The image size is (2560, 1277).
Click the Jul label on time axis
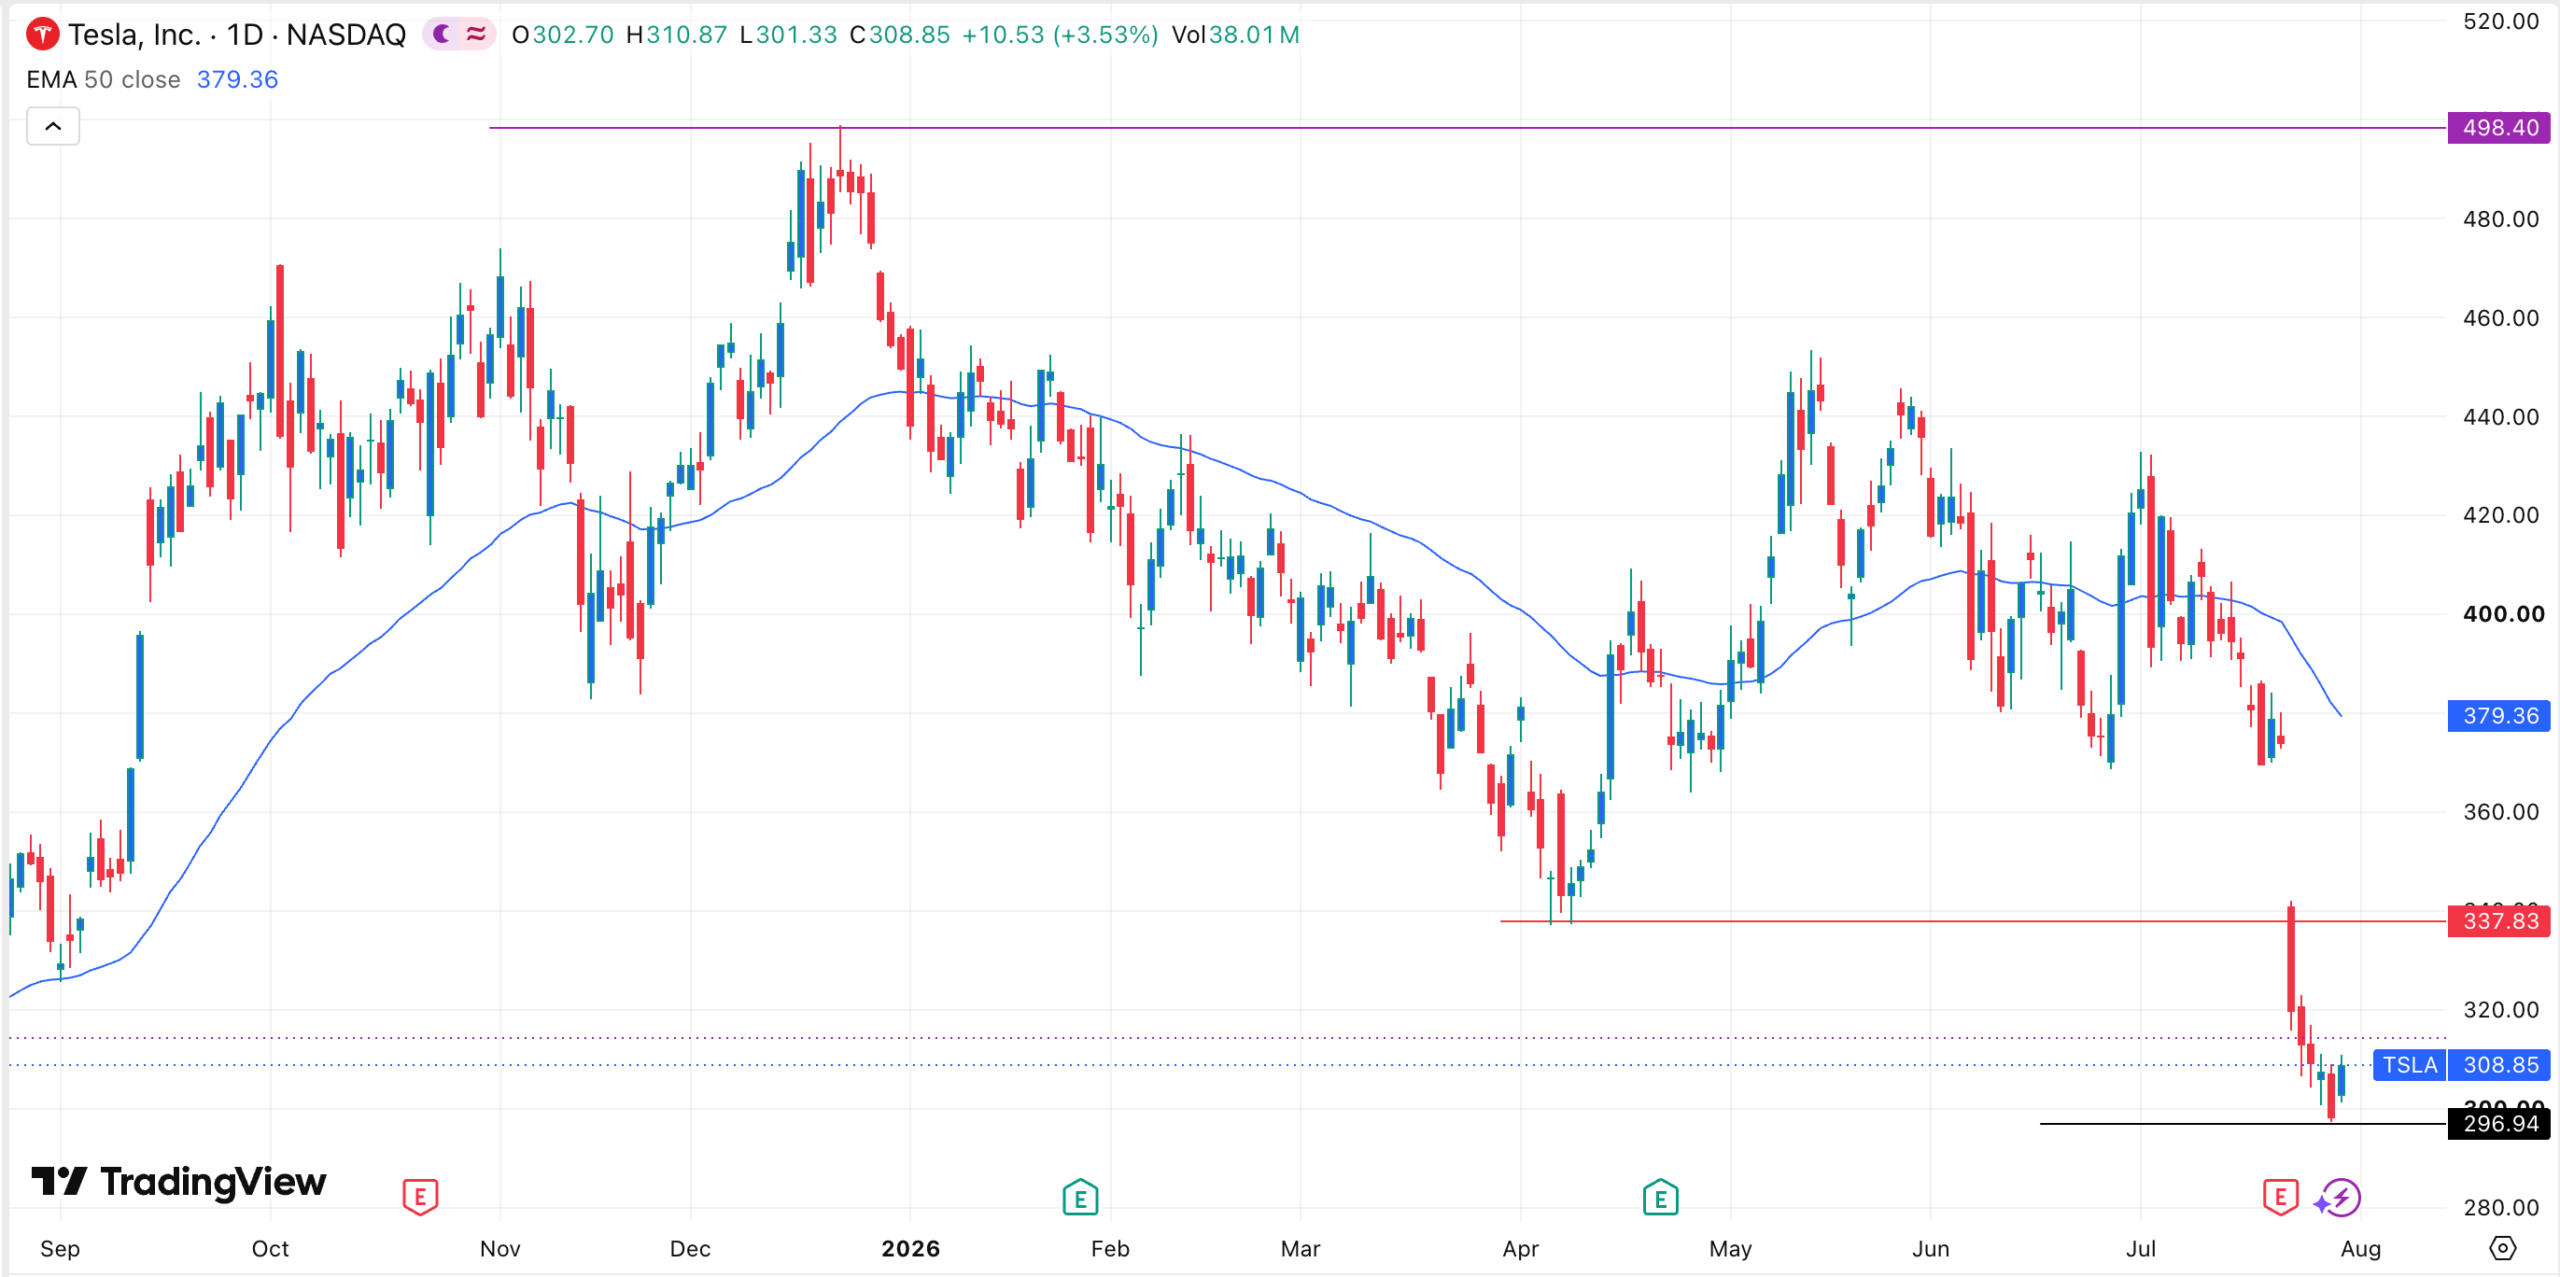point(2140,1249)
